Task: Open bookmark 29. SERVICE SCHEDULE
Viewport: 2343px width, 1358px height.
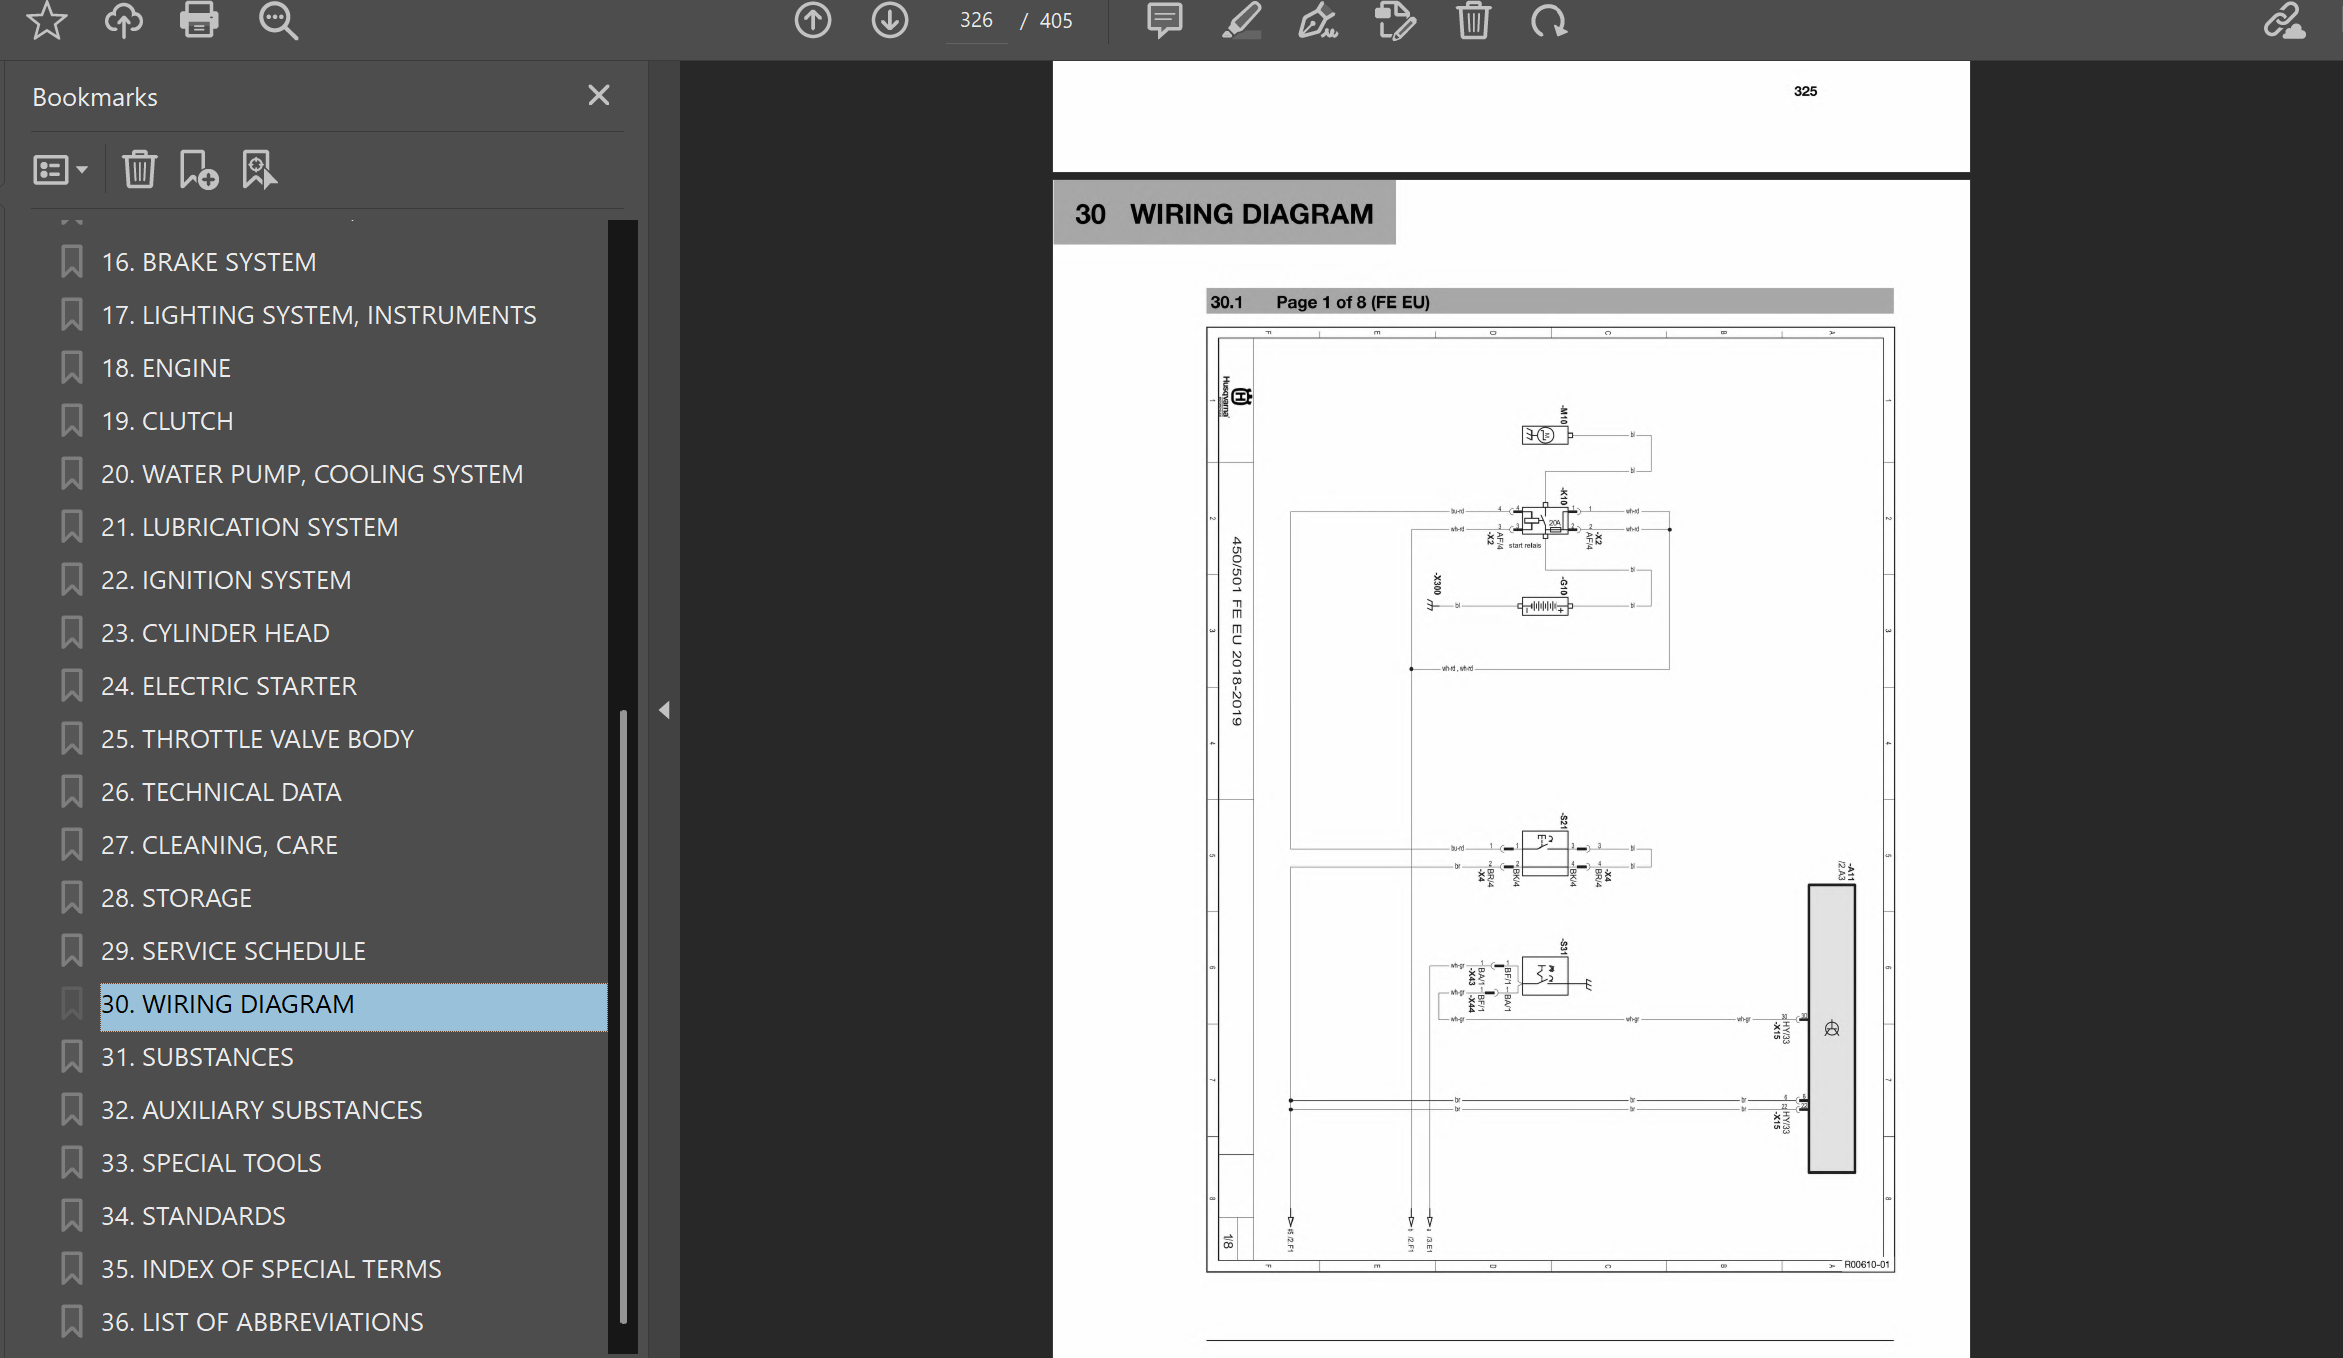Action: pos(233,951)
